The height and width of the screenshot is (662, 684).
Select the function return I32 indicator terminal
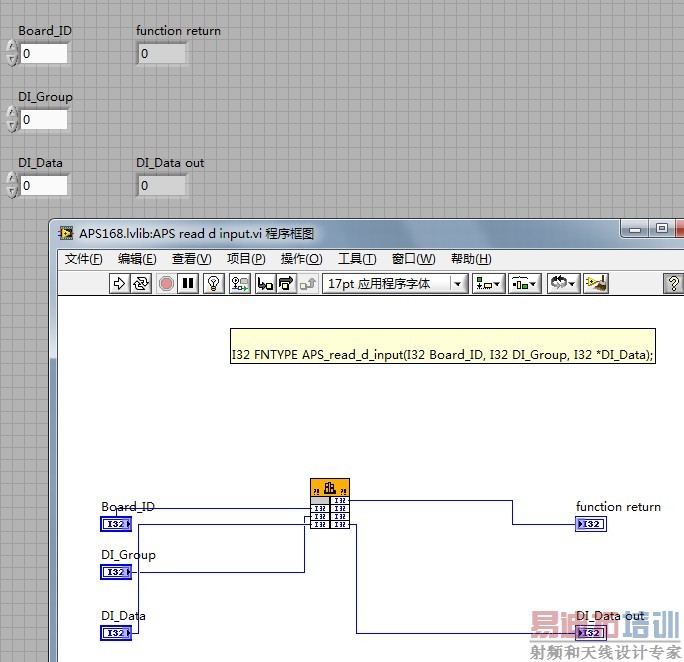click(x=591, y=524)
